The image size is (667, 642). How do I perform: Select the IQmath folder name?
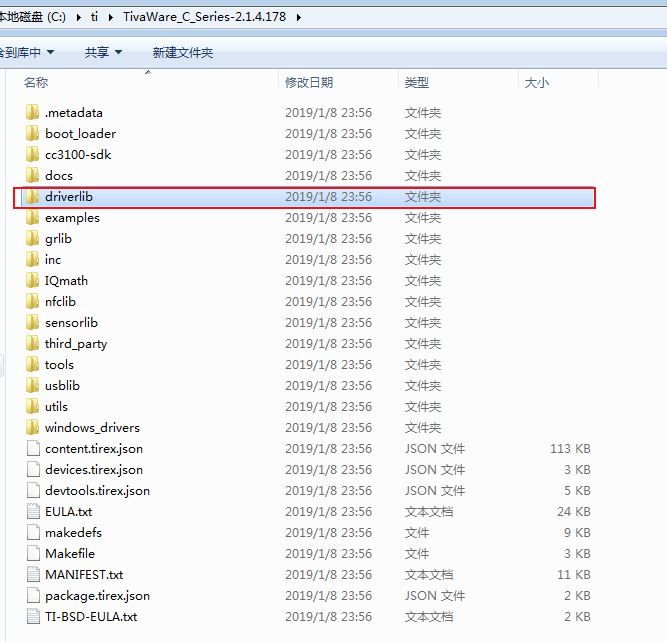pyautogui.click(x=66, y=281)
